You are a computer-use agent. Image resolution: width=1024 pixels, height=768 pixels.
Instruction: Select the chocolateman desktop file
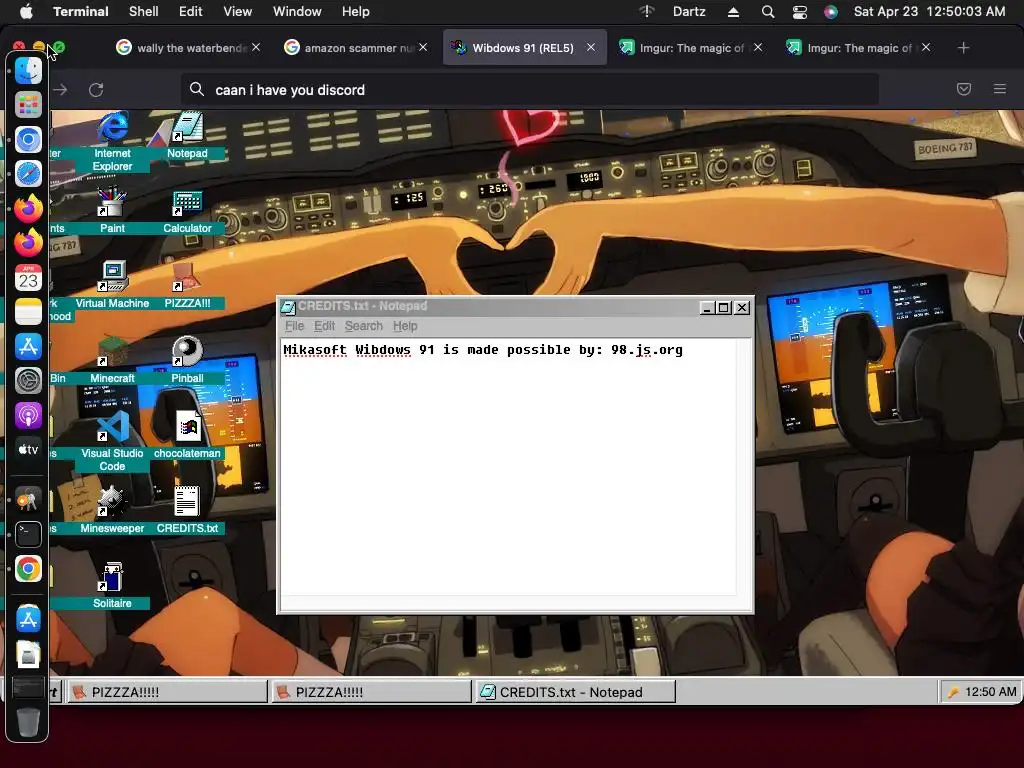pyautogui.click(x=187, y=434)
